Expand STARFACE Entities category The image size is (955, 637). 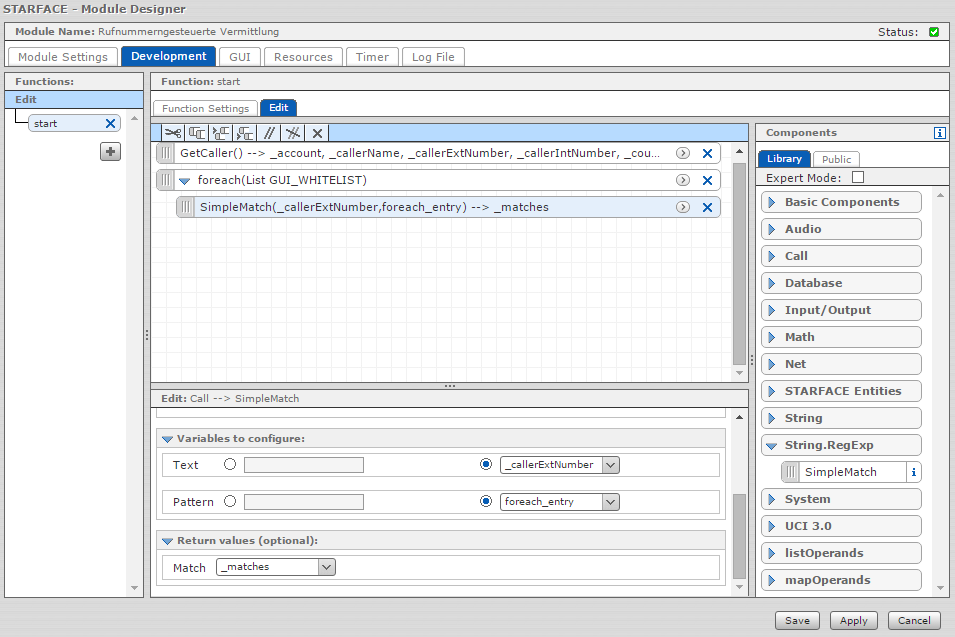[x=841, y=391]
